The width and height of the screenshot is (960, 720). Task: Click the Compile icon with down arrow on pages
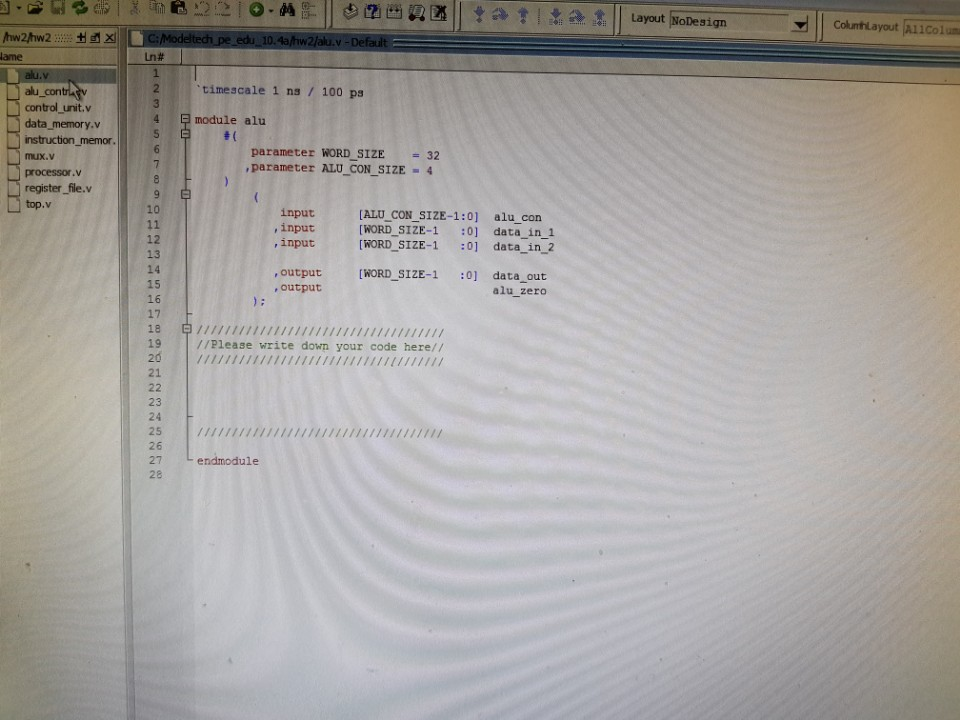(350, 12)
